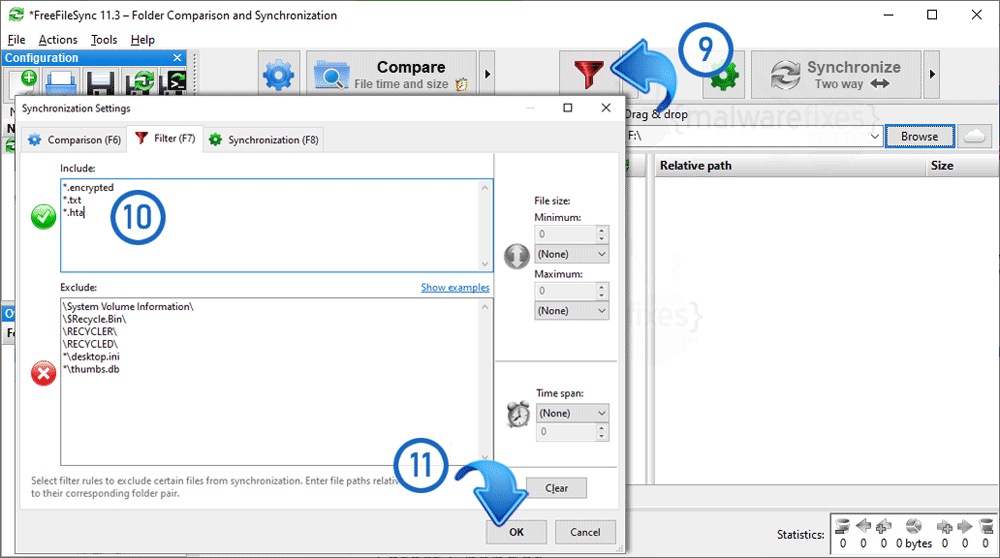Click the Clear button

pyautogui.click(x=556, y=488)
